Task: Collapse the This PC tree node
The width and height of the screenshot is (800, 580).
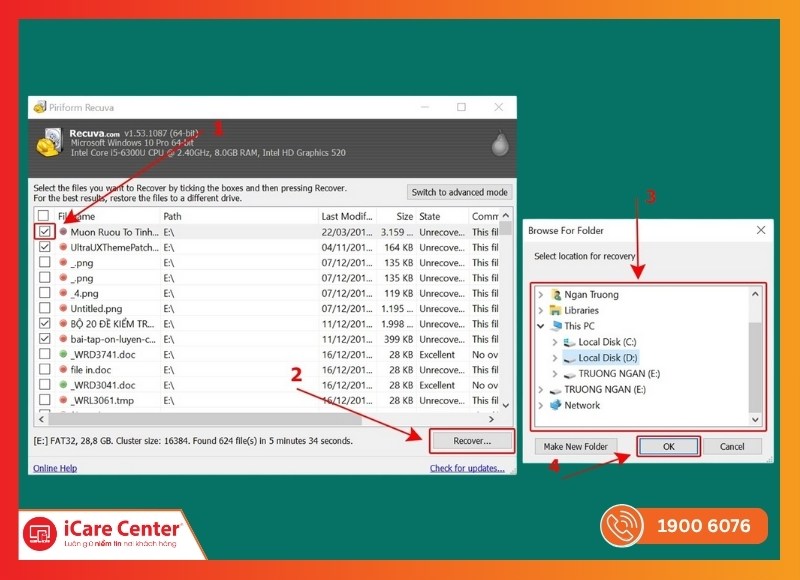Action: tap(542, 326)
